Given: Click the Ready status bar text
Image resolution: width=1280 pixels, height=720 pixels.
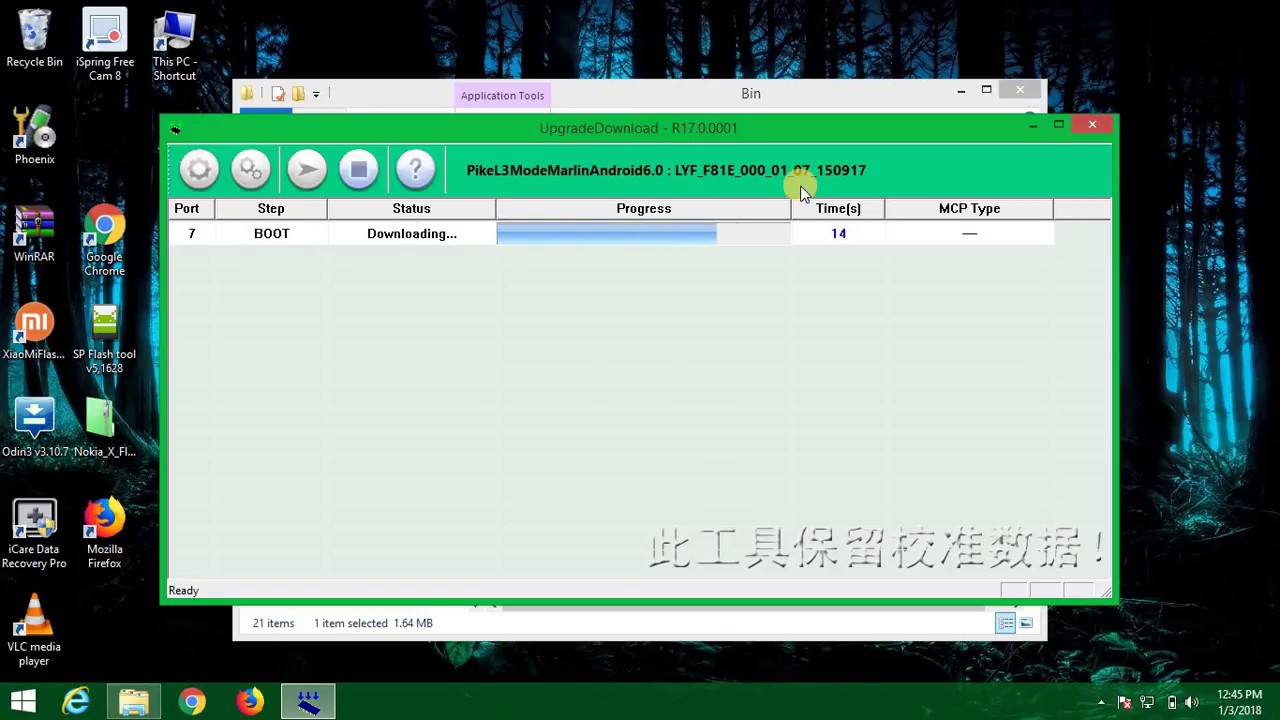Looking at the screenshot, I should (x=183, y=591).
